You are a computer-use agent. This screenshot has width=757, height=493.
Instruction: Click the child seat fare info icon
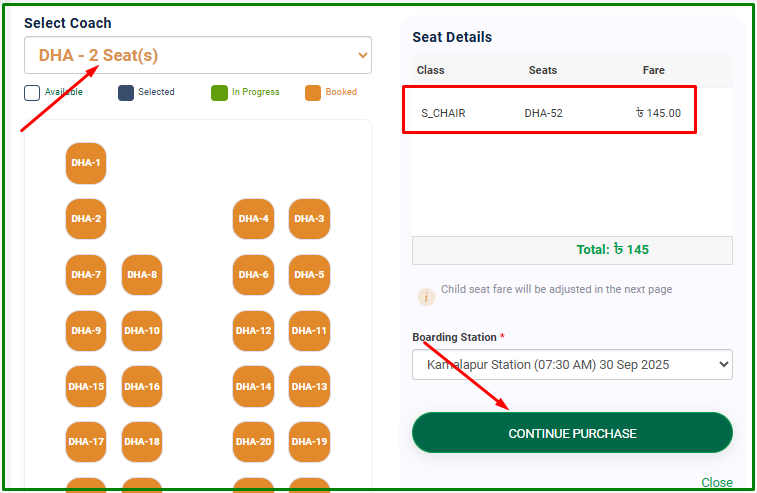click(426, 296)
